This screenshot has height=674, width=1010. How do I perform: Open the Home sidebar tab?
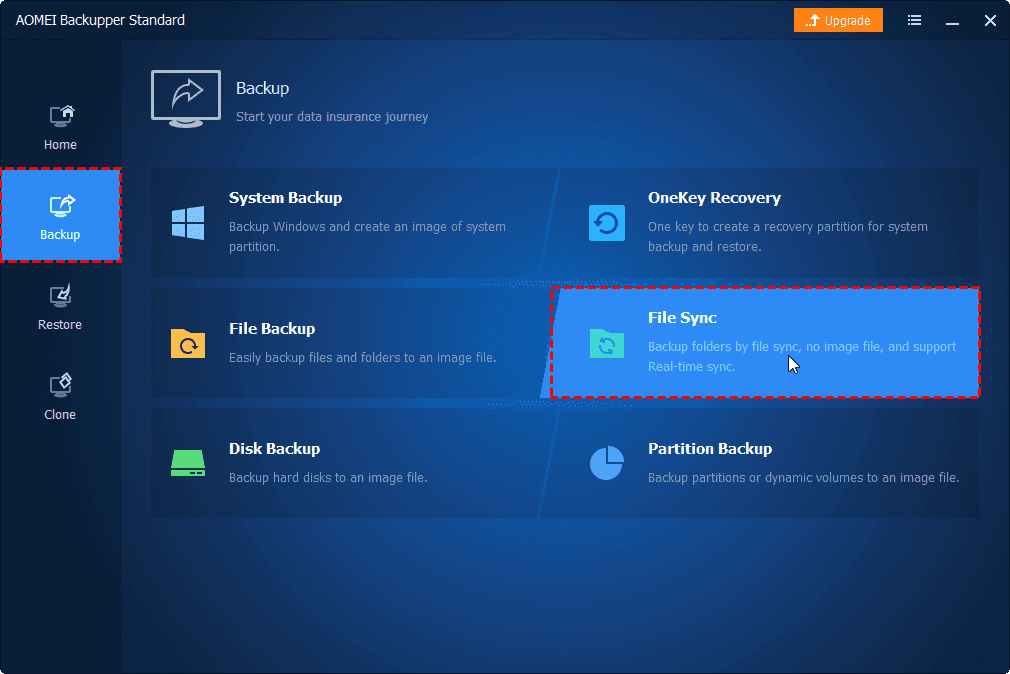(60, 128)
